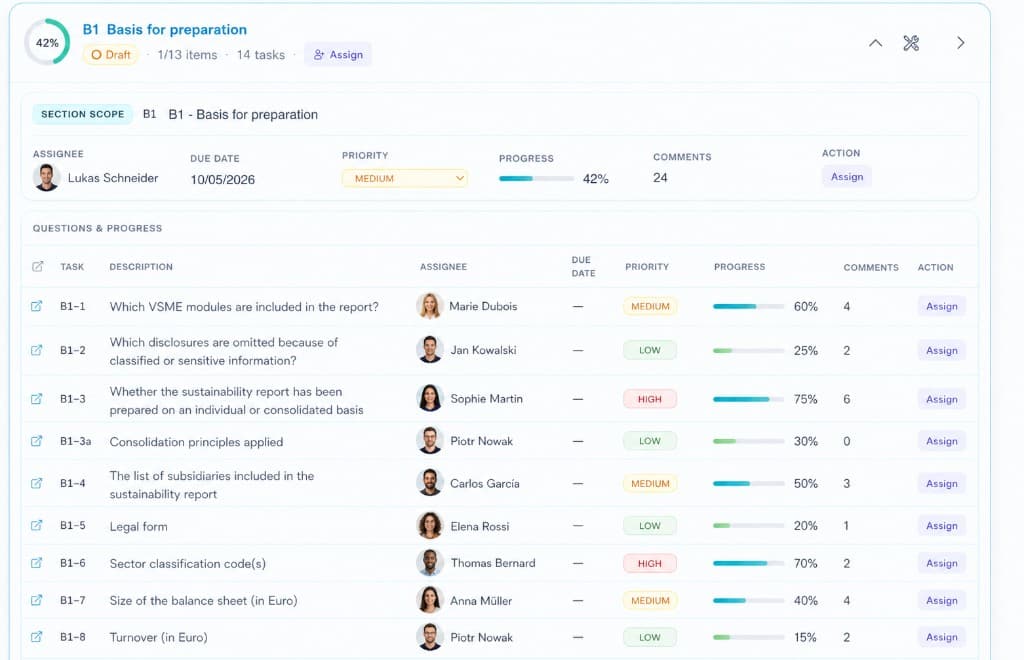
Task: Open the tools wrench icon in header
Action: coord(911,43)
